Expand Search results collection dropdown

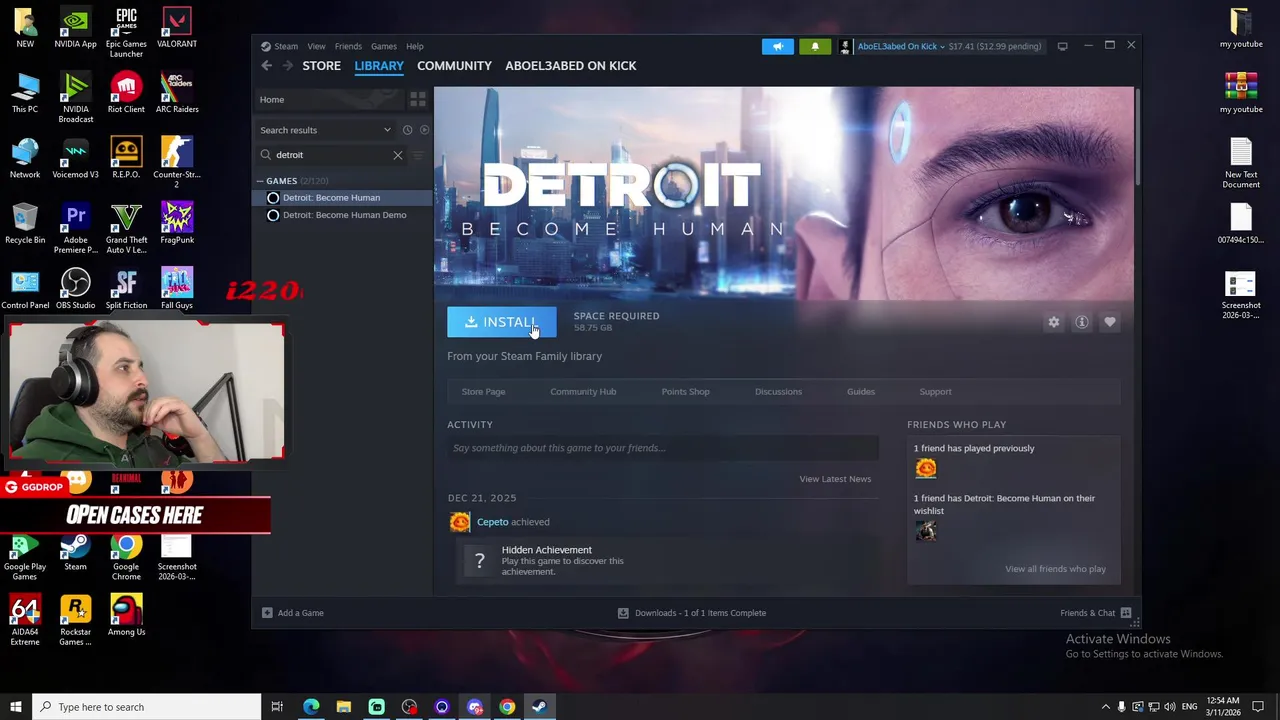pyautogui.click(x=387, y=130)
